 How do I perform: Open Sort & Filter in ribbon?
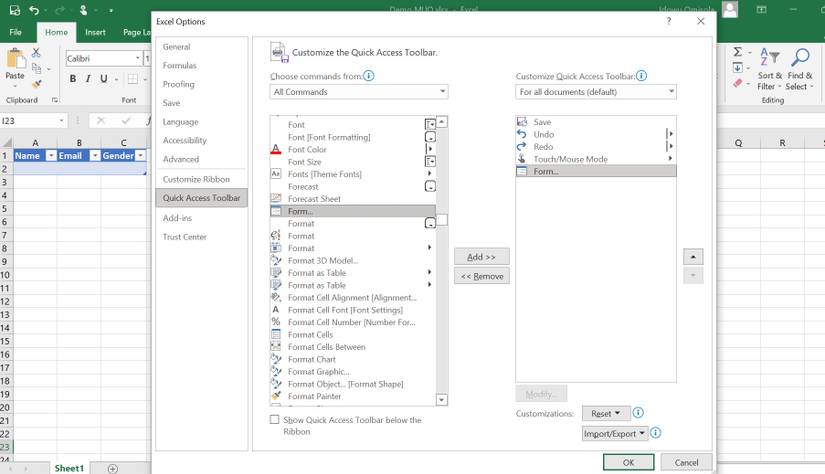770,69
